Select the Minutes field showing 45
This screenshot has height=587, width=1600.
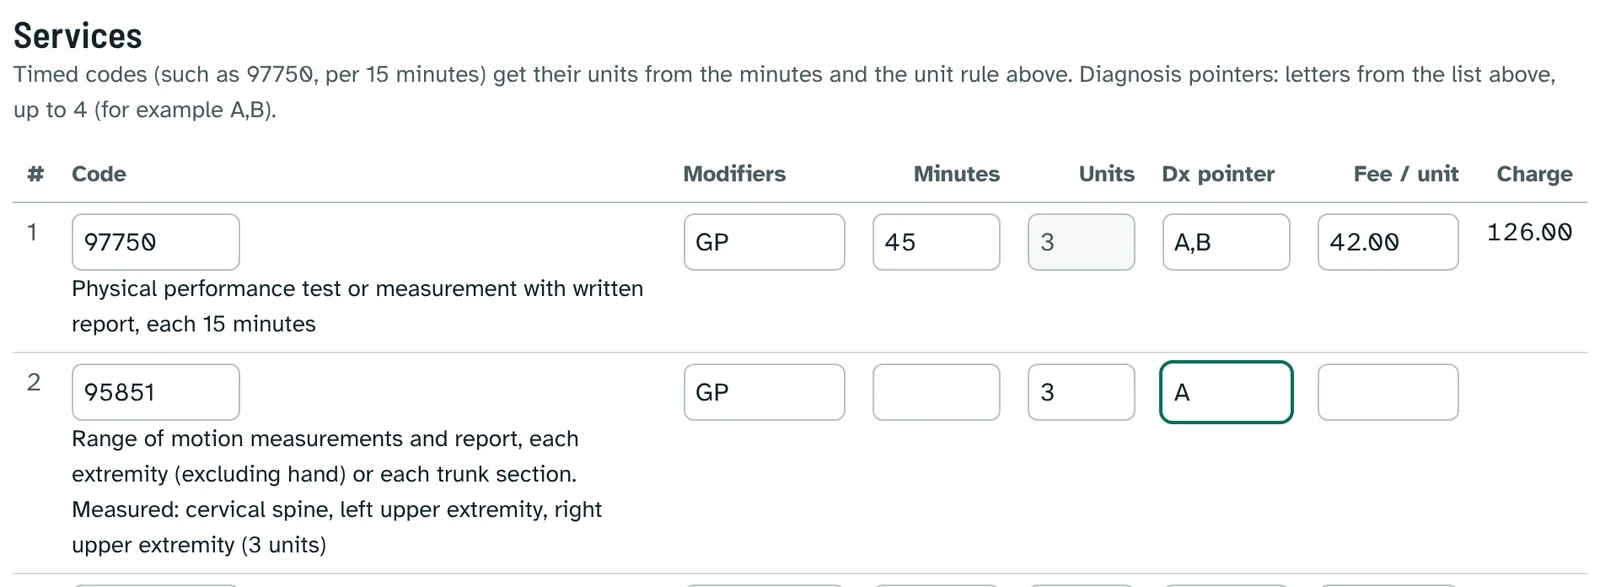936,242
